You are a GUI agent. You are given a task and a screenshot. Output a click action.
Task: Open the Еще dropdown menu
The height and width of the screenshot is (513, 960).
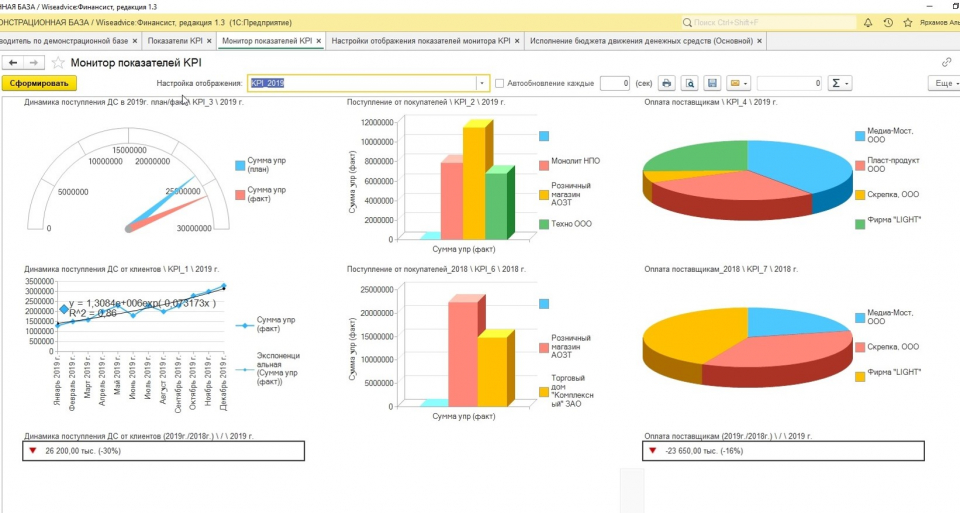coord(942,83)
